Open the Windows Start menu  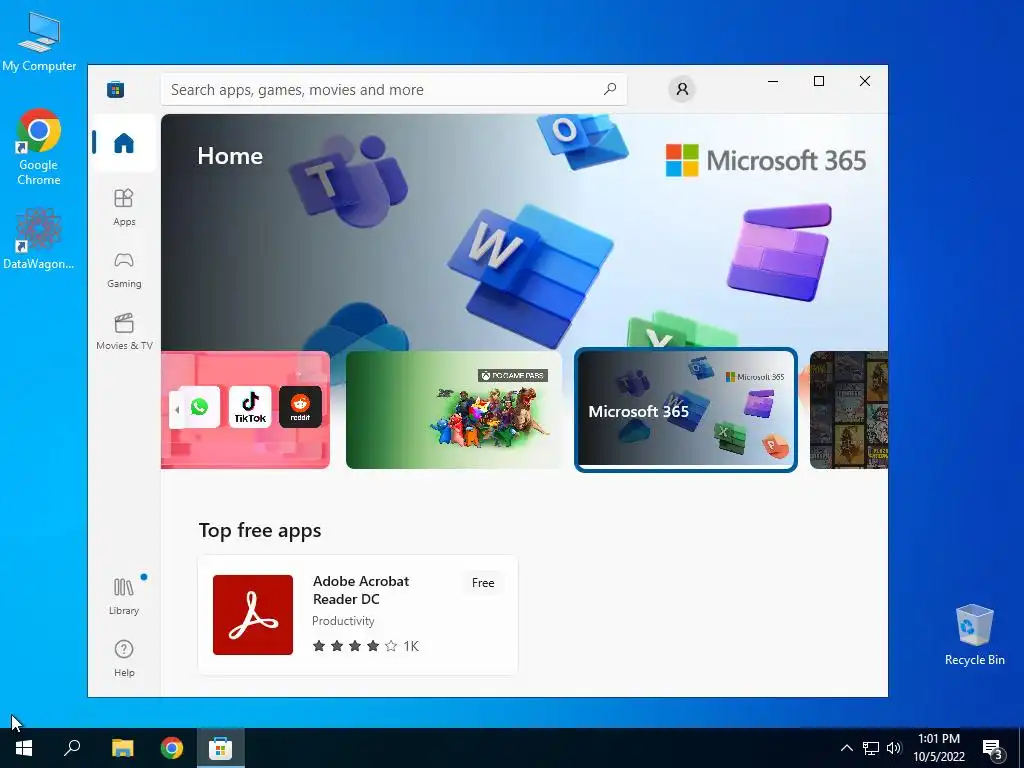point(24,748)
